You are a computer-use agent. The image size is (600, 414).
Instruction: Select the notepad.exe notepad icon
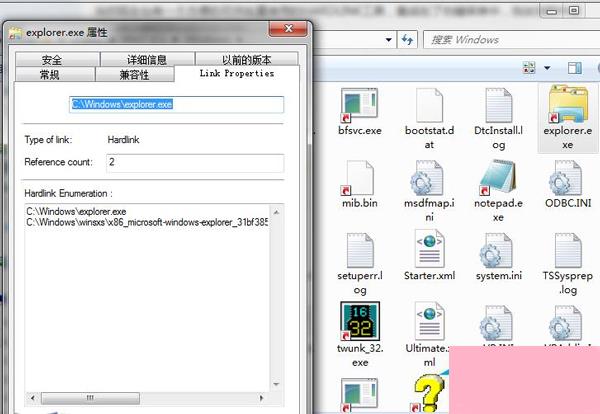[497, 178]
